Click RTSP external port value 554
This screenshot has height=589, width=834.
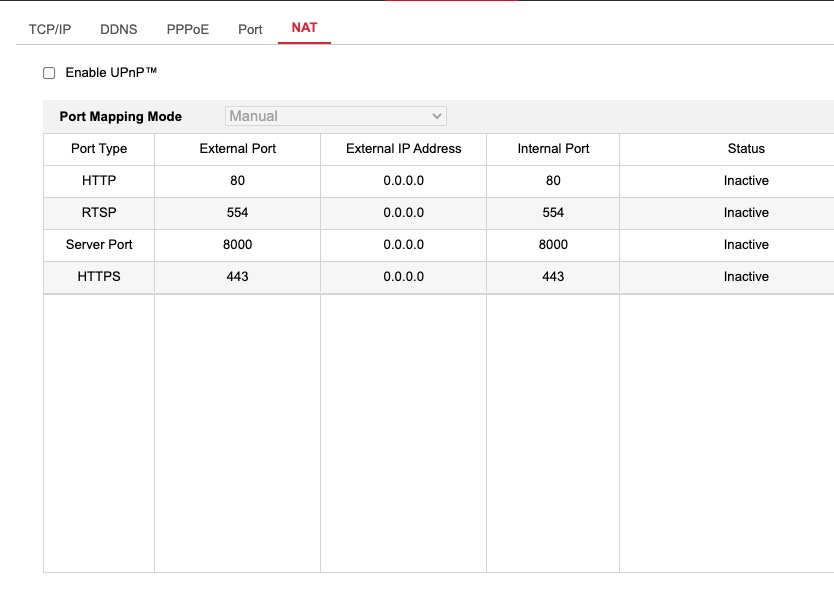(237, 213)
